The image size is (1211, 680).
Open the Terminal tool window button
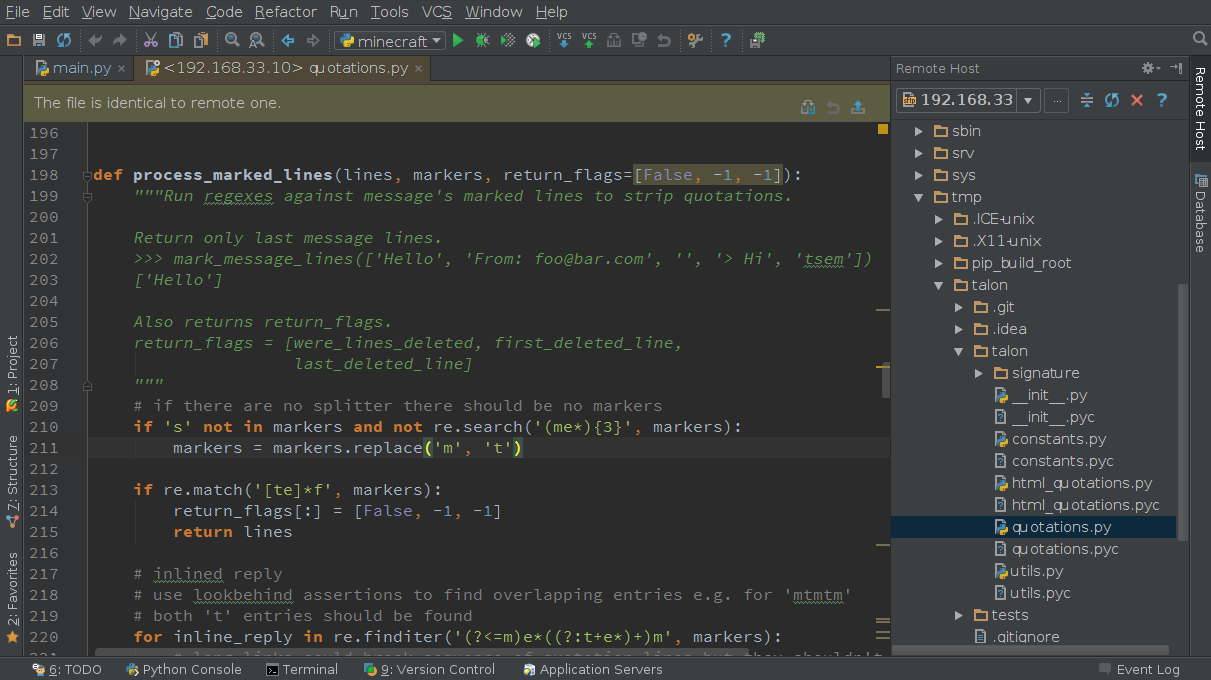302,670
